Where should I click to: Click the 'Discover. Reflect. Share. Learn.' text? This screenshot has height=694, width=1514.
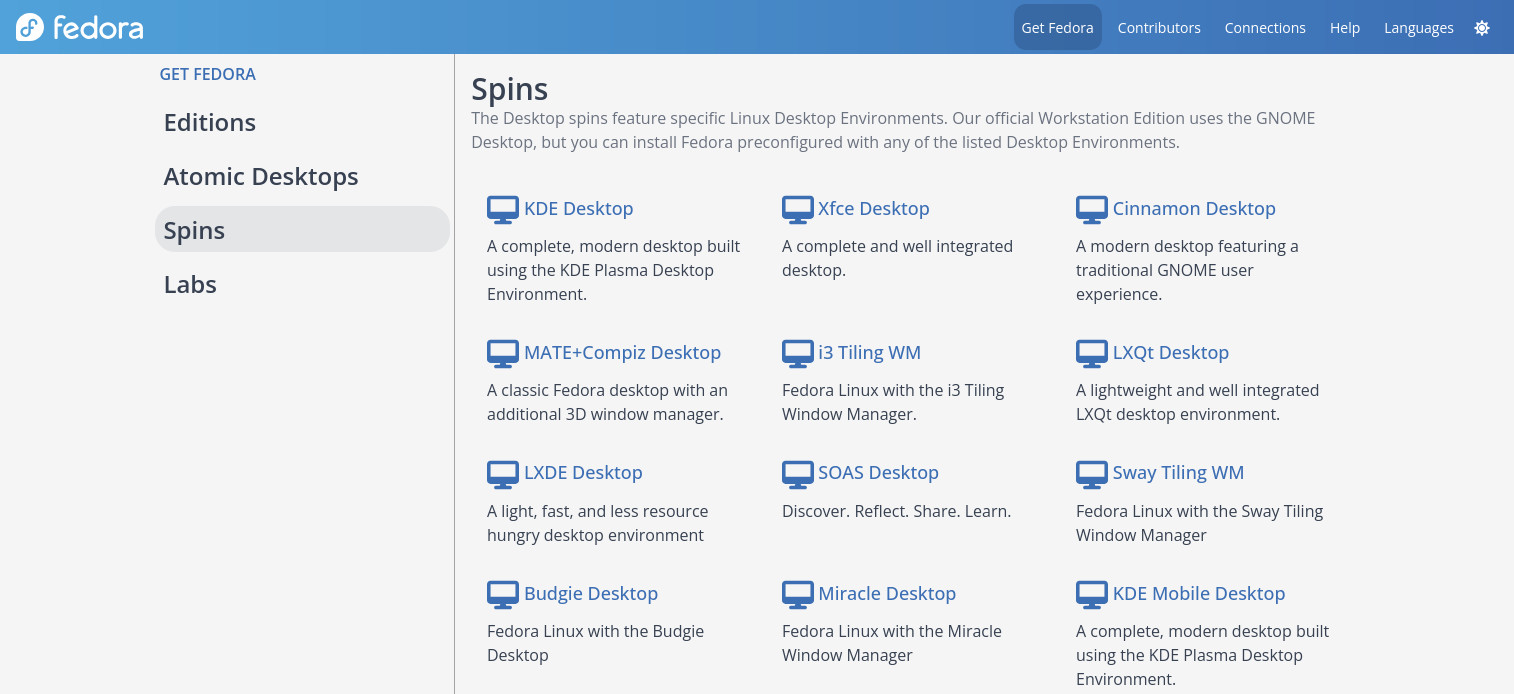click(896, 511)
